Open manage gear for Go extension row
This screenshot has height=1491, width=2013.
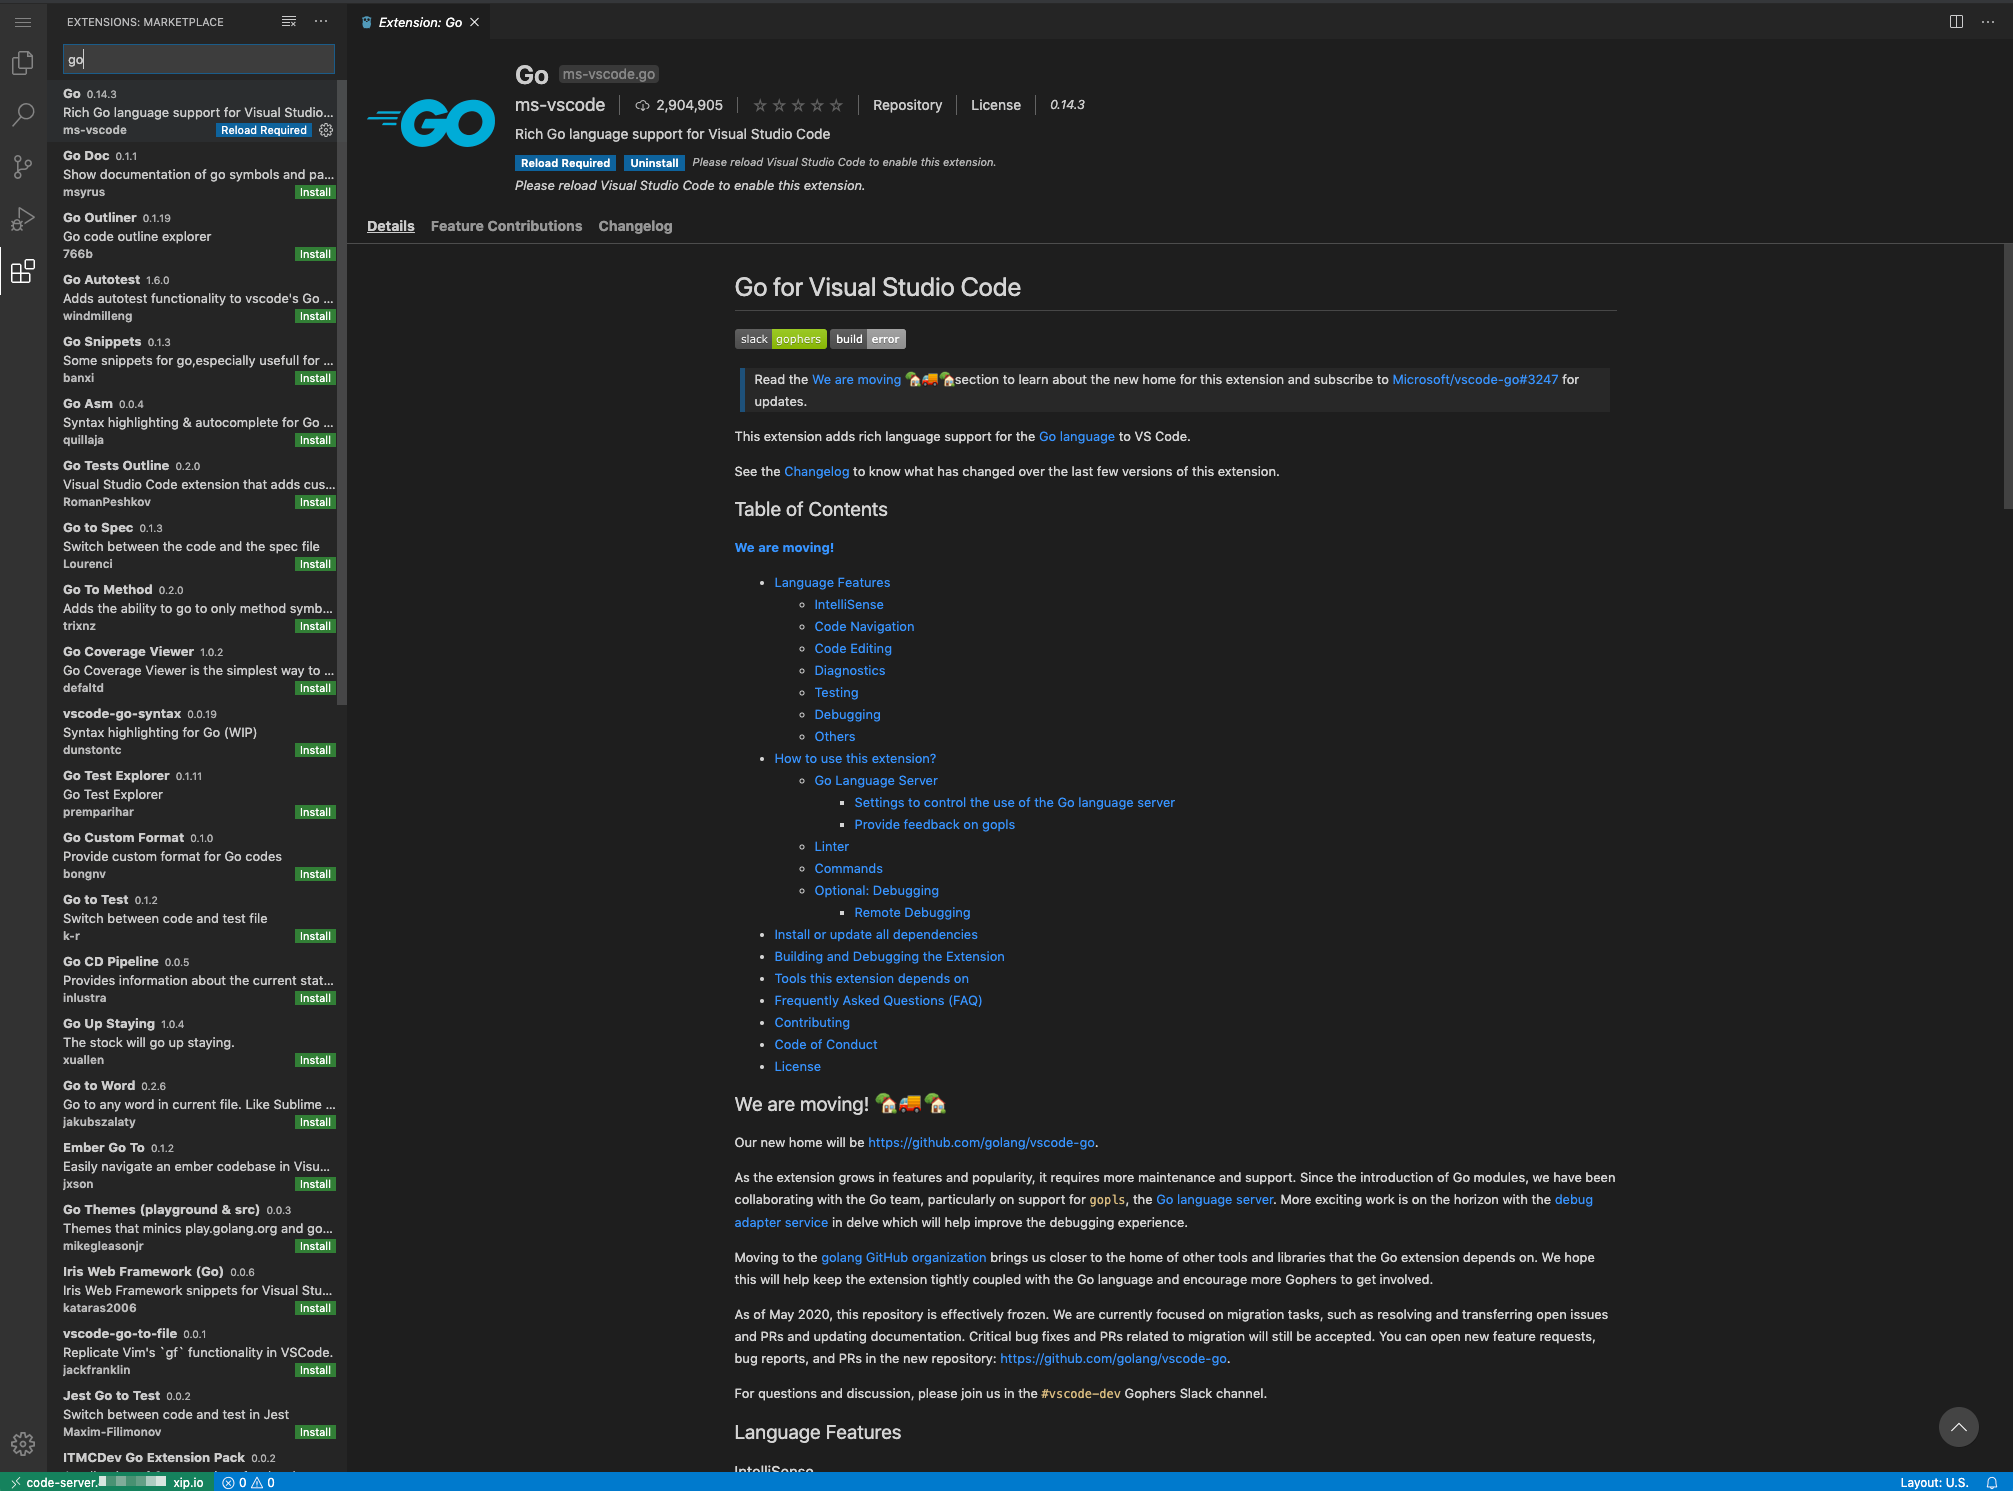click(x=326, y=130)
